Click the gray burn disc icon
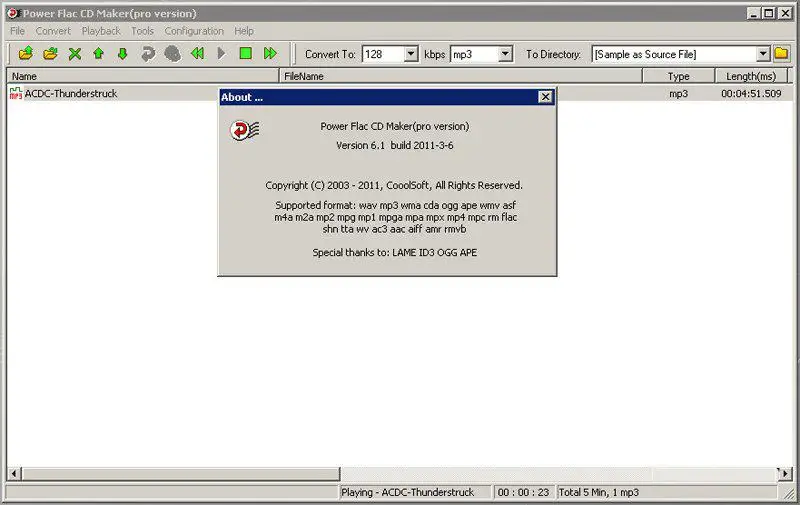800x505 pixels. pyautogui.click(x=172, y=54)
